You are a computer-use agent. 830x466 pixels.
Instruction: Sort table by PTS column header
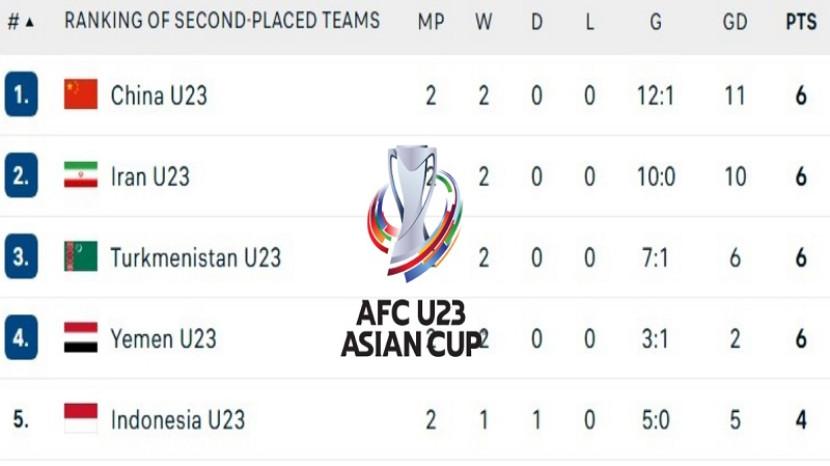coord(800,22)
